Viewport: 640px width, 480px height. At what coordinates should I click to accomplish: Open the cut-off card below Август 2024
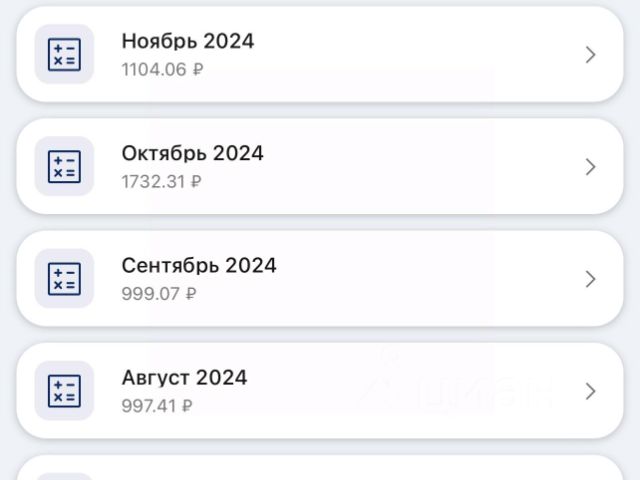[x=320, y=468]
